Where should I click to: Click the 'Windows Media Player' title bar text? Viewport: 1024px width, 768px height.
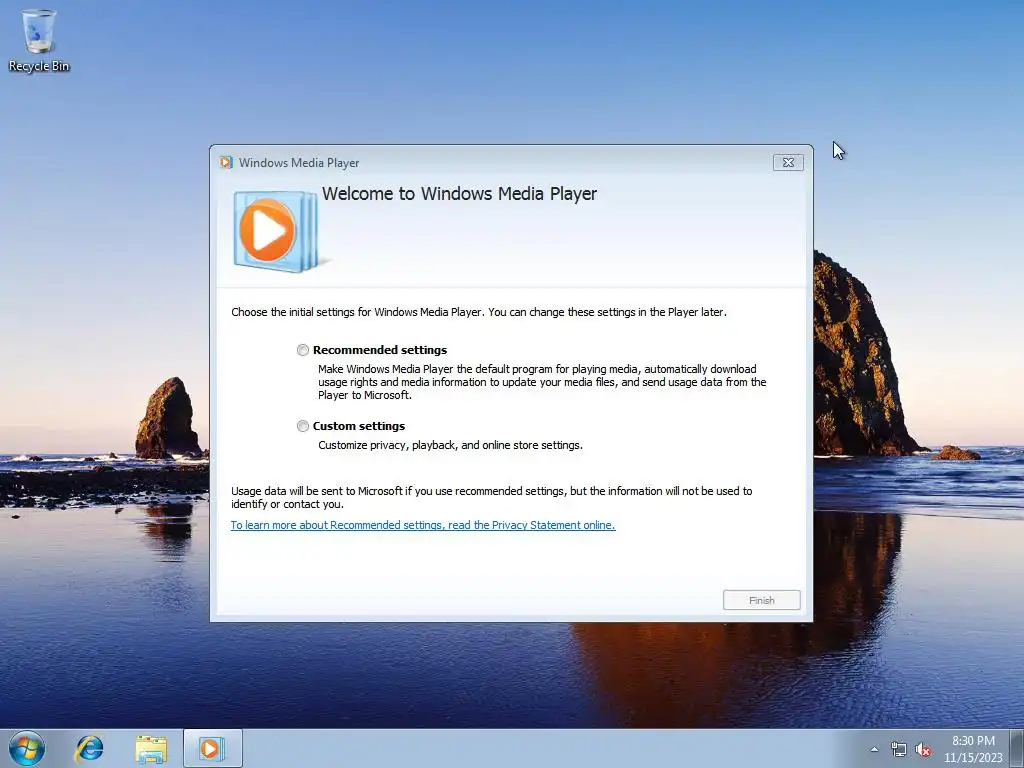[x=299, y=163]
